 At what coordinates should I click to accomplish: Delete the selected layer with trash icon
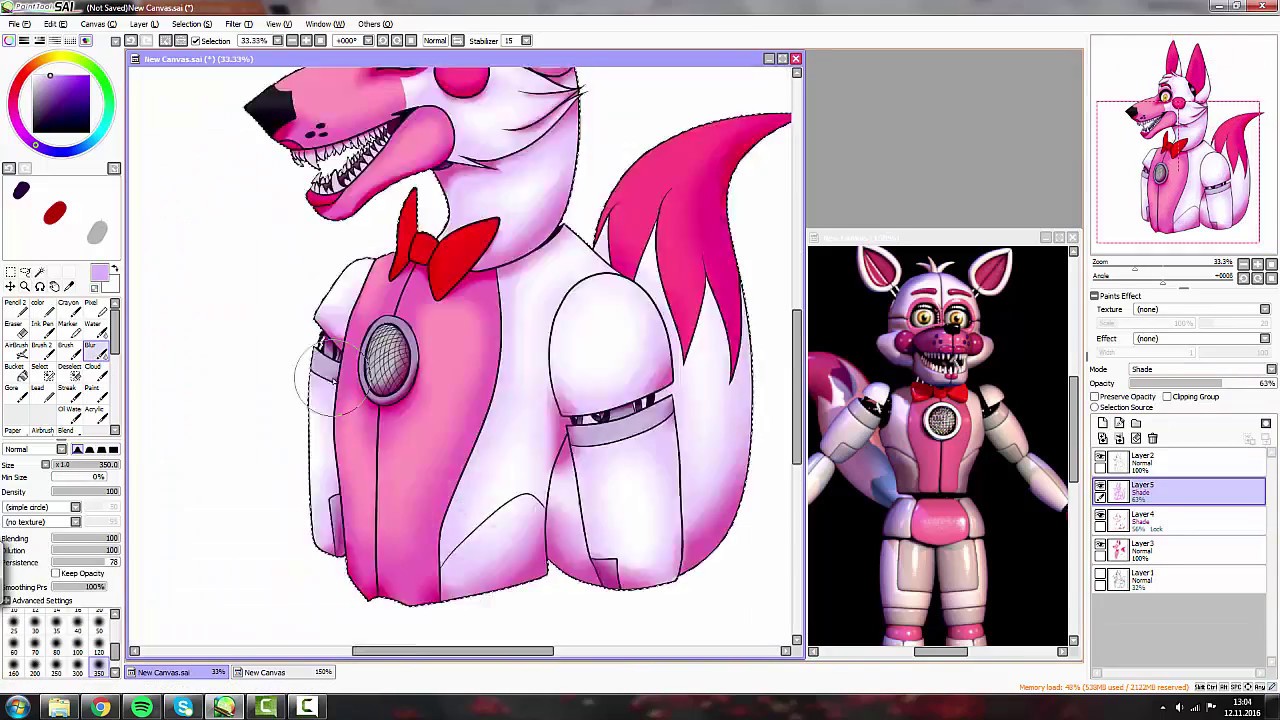pos(1152,438)
